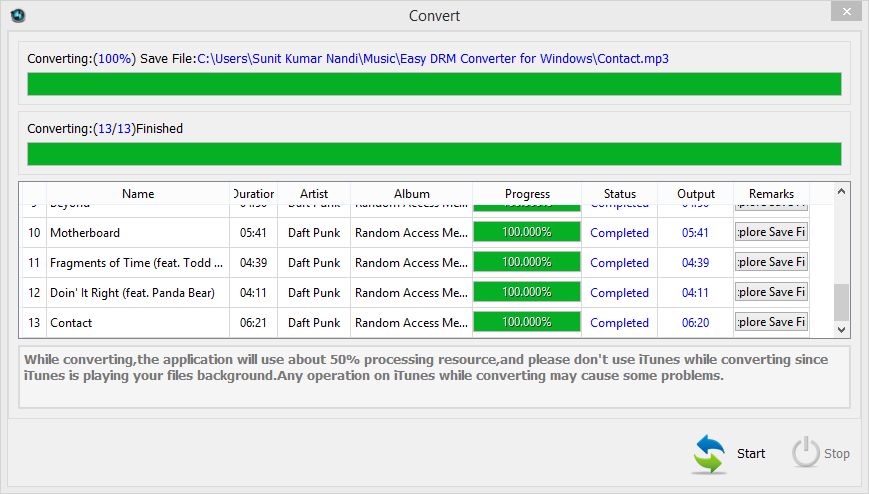869x494 pixels.
Task: Click the Artist column header
Action: click(313, 194)
